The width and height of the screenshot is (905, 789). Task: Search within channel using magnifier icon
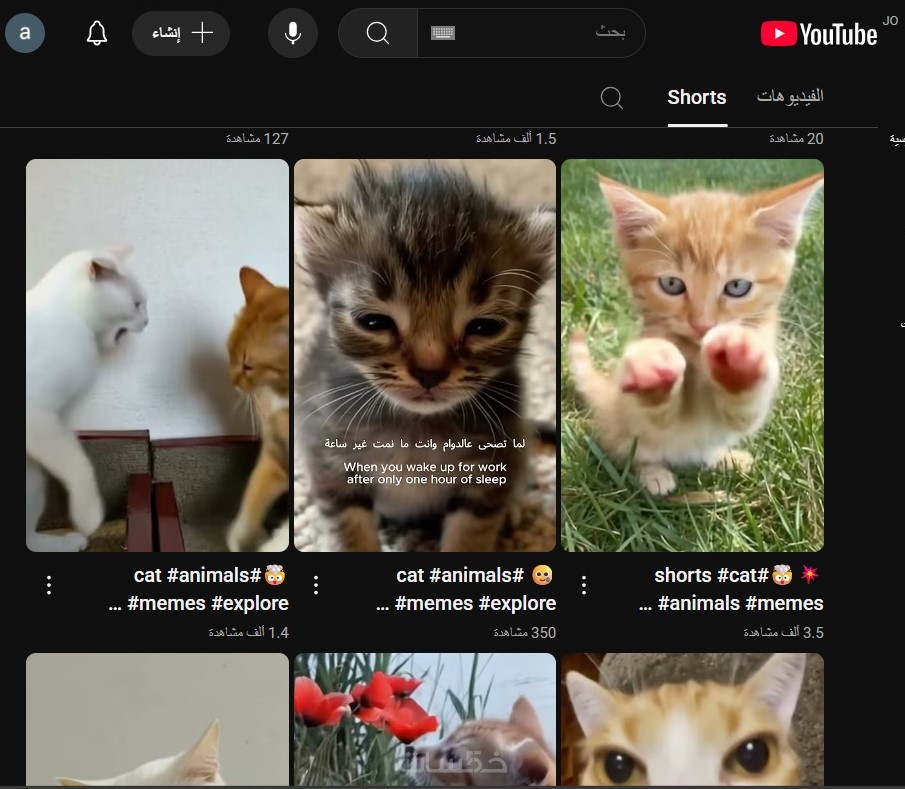pos(611,98)
